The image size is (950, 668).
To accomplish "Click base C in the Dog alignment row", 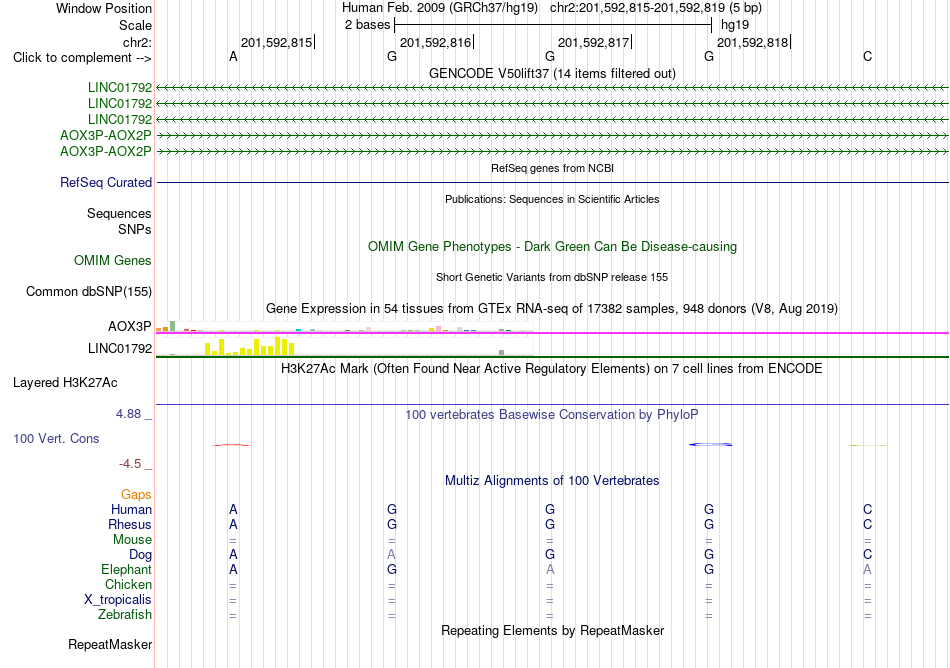I will tap(868, 554).
